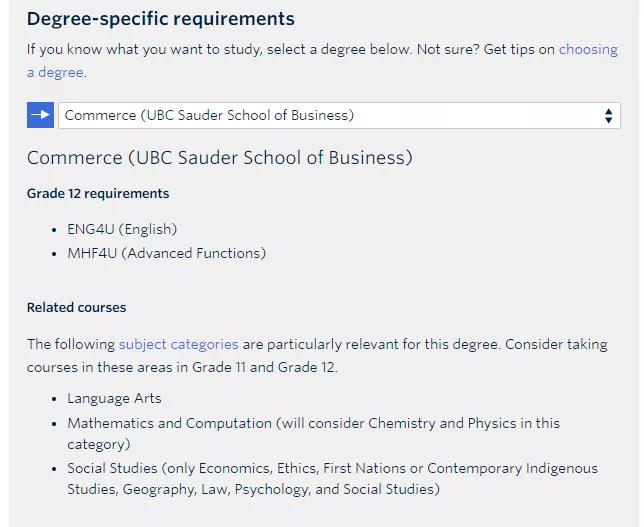Click the 'Degree-specific requirements' heading
Viewport: 644px width, 527px height.
(161, 19)
